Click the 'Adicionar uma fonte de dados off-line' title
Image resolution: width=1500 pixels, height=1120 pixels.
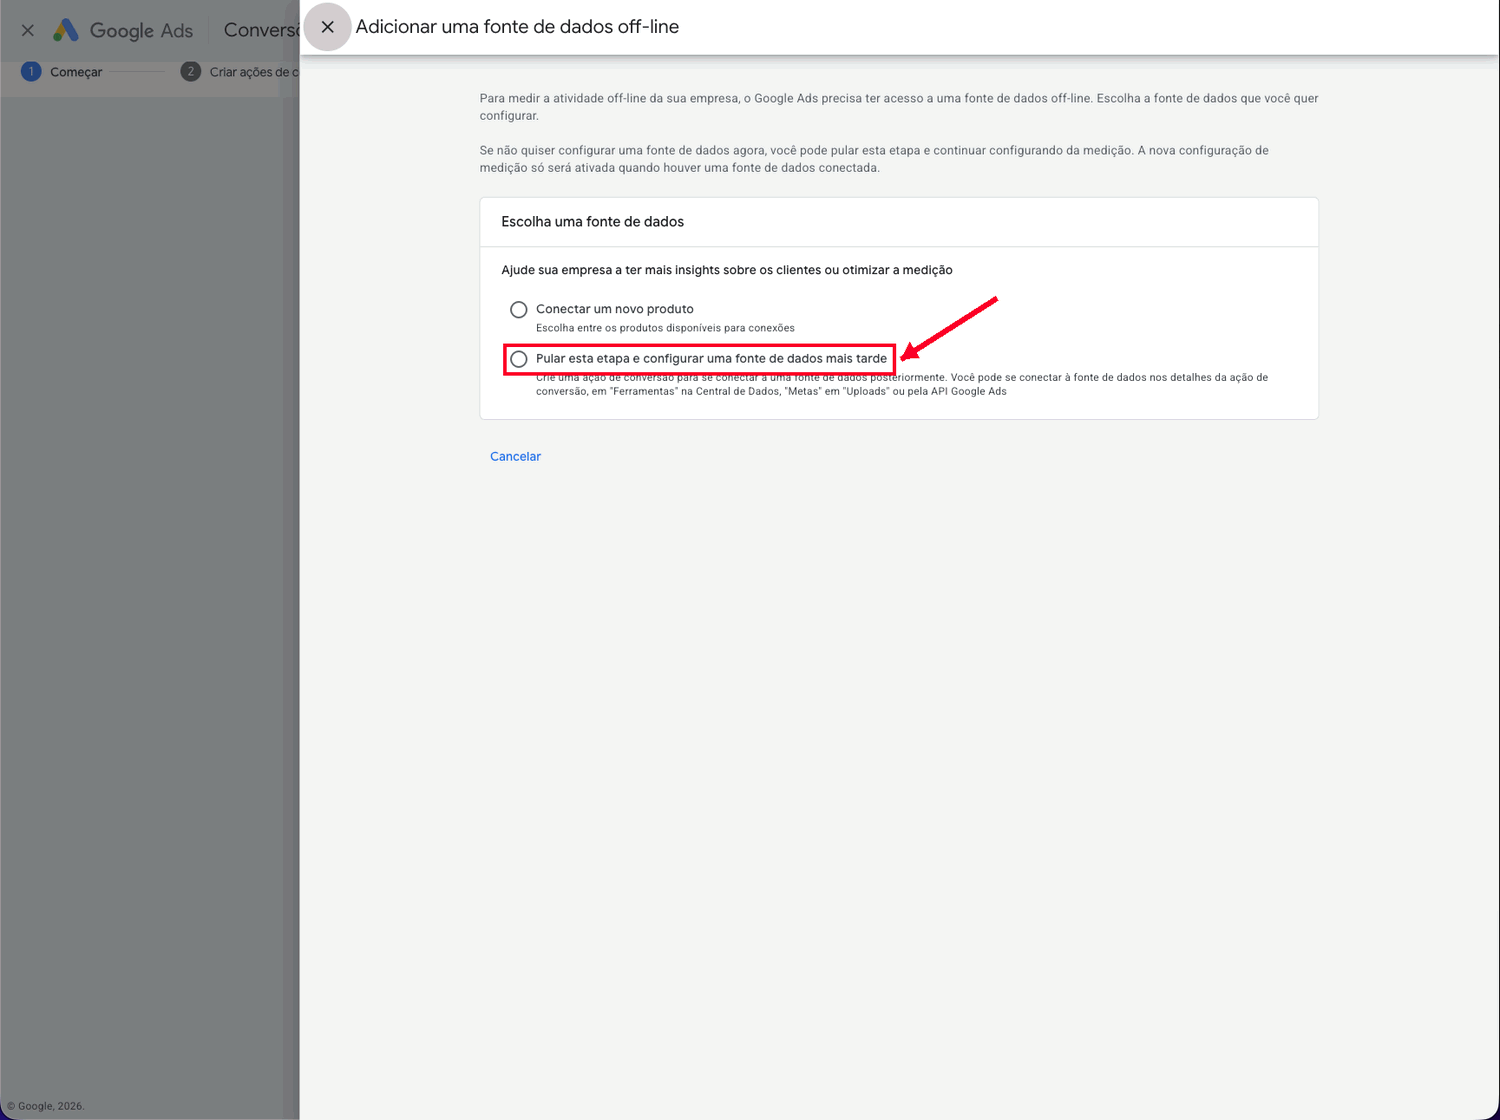[517, 27]
